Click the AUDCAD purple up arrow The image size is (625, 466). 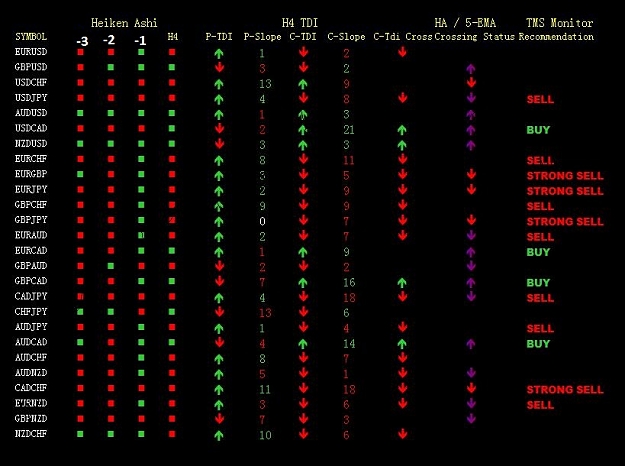coord(471,344)
